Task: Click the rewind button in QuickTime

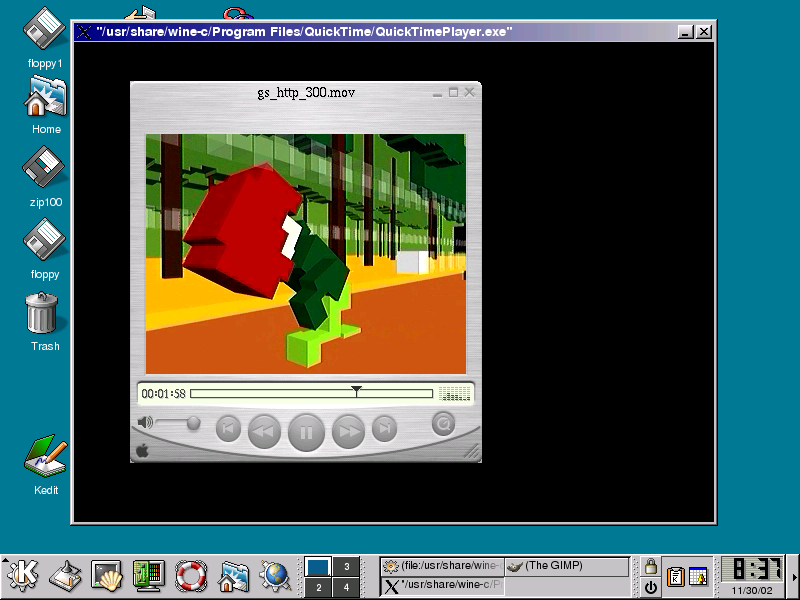Action: [x=264, y=432]
